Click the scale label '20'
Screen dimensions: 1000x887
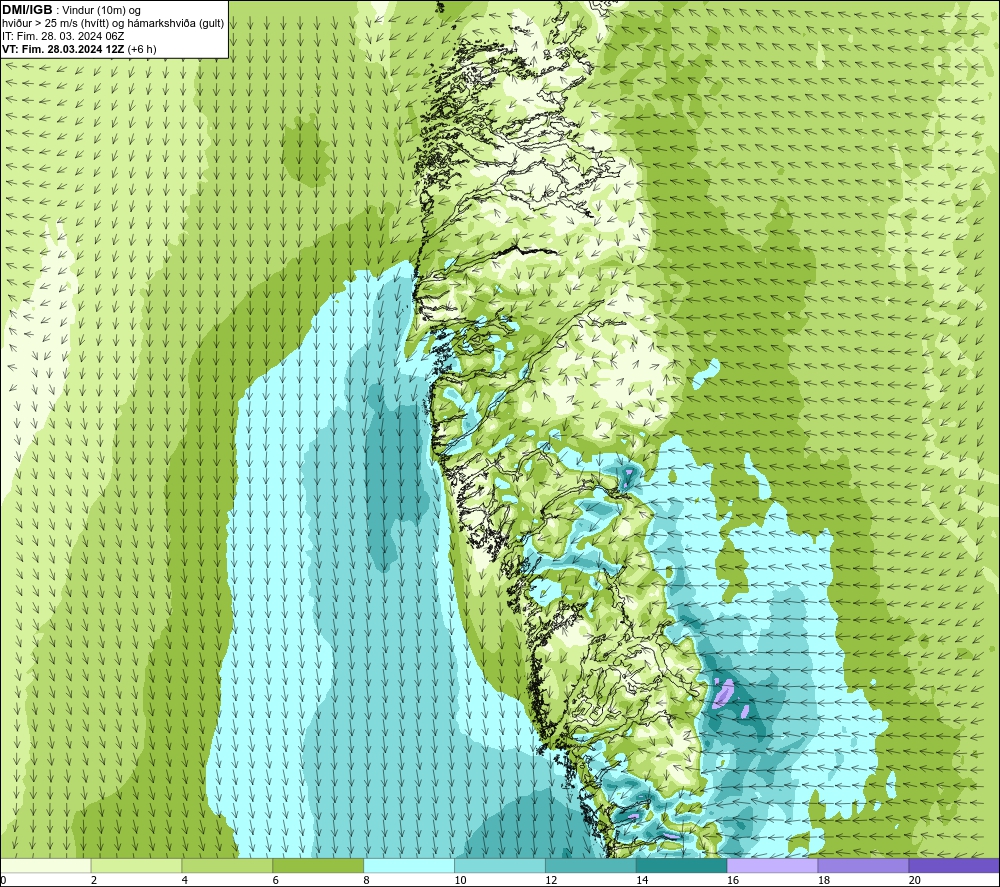(x=915, y=880)
